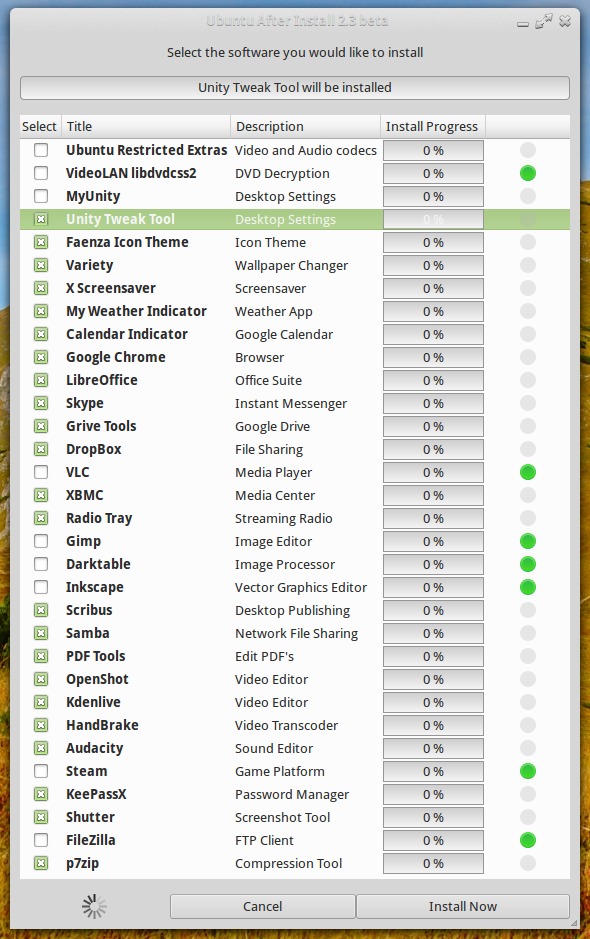Screen dimensions: 590x939
Task: Click the Description column header
Action: click(305, 126)
